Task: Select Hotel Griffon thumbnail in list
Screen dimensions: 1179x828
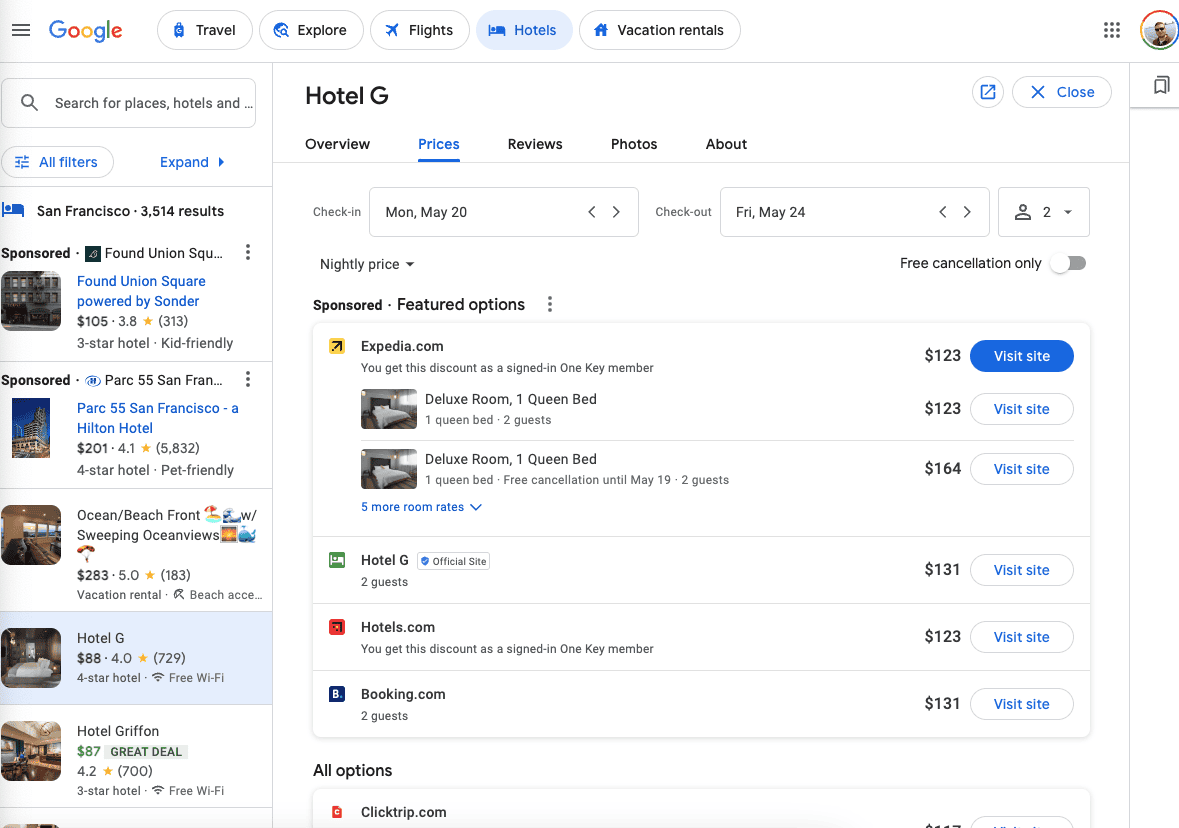Action: (x=31, y=751)
